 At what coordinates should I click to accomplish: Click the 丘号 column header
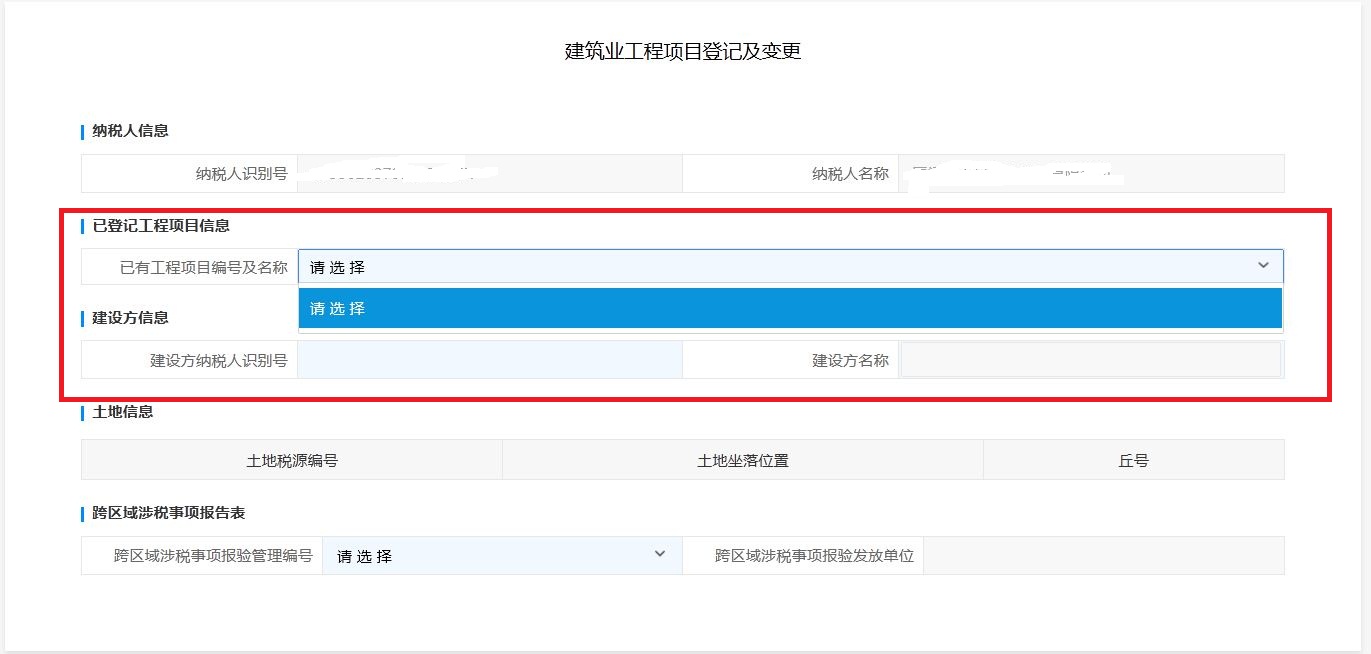1134,459
